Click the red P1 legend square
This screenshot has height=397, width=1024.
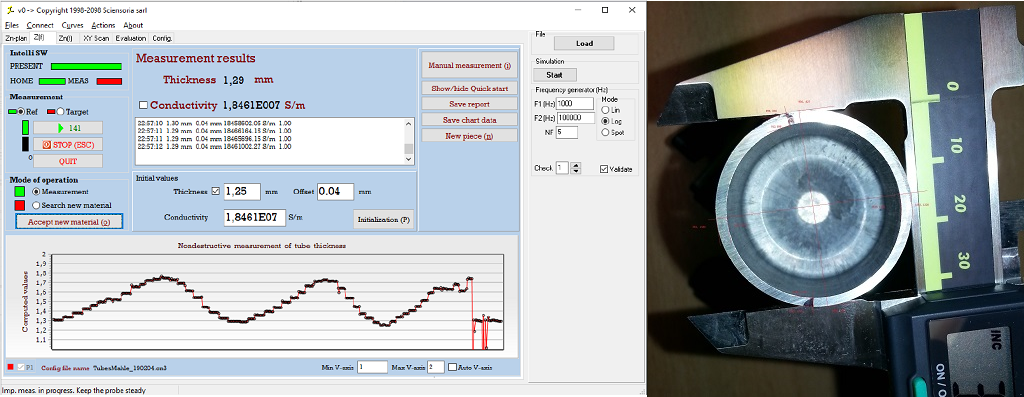click(x=10, y=368)
